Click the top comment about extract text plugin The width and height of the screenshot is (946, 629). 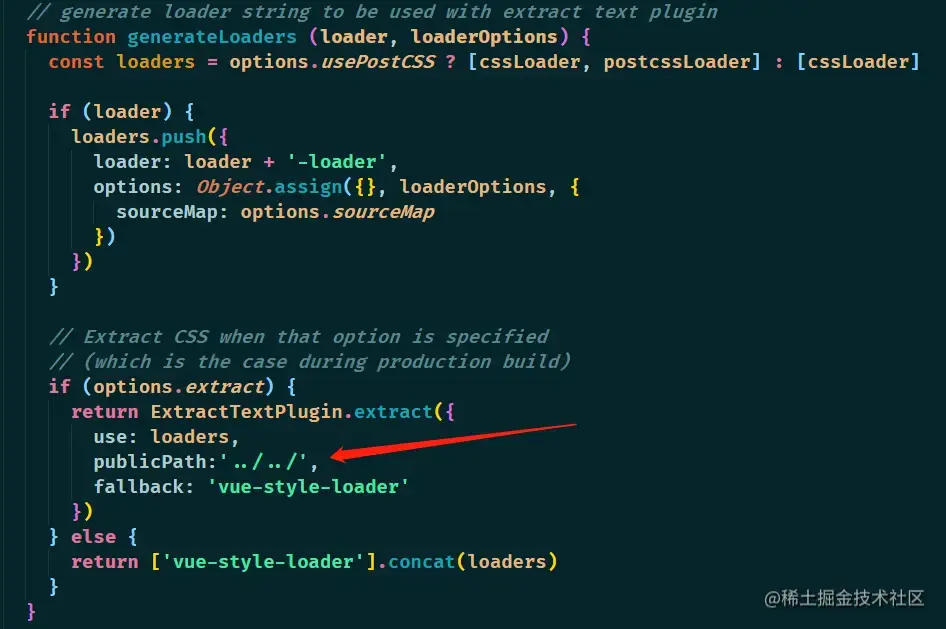(373, 12)
